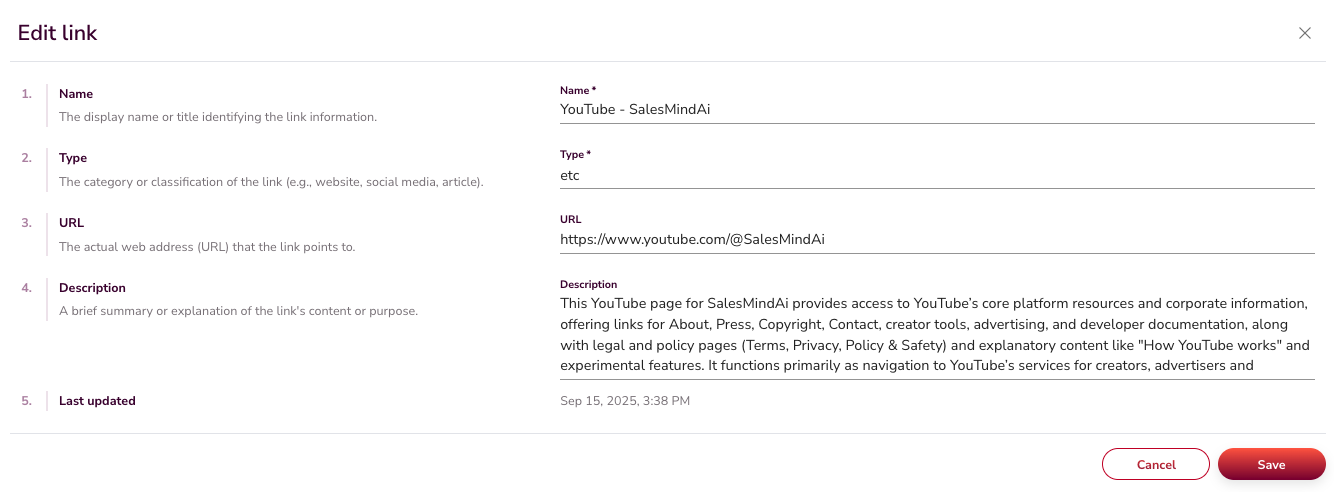The width and height of the screenshot is (1334, 492).
Task: Click the helper text about the actual web address
Action: tap(207, 247)
